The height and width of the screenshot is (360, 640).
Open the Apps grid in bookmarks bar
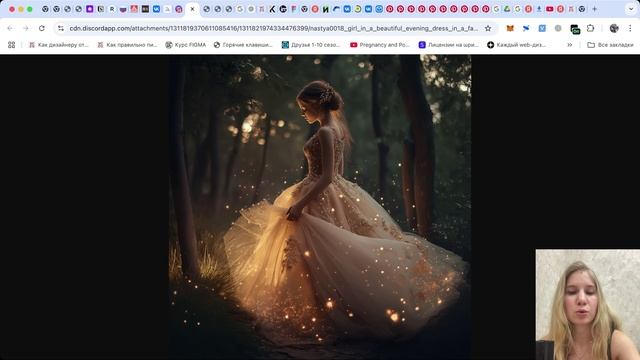tap(11, 45)
